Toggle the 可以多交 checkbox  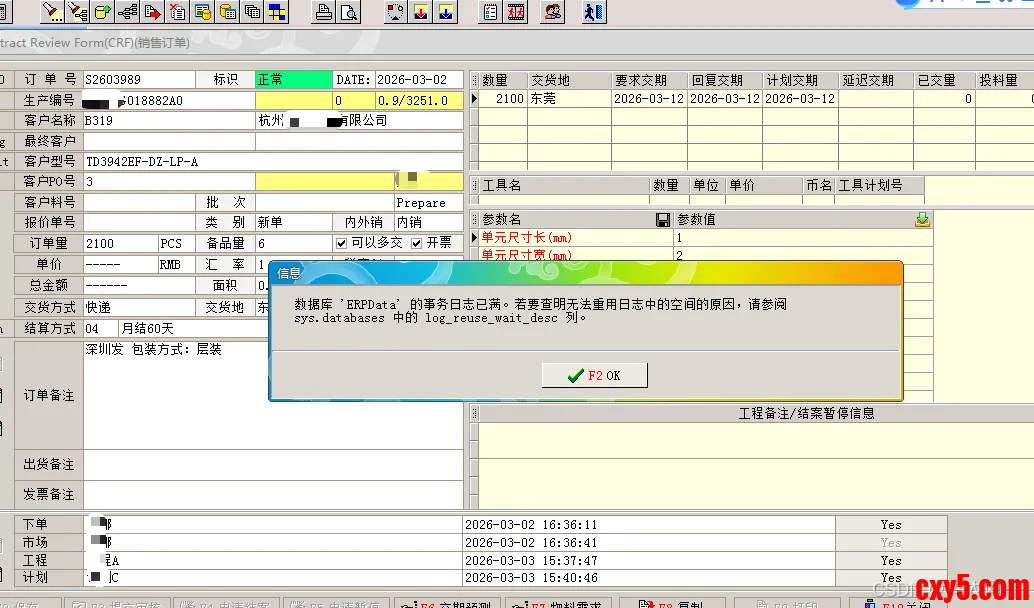pos(342,243)
